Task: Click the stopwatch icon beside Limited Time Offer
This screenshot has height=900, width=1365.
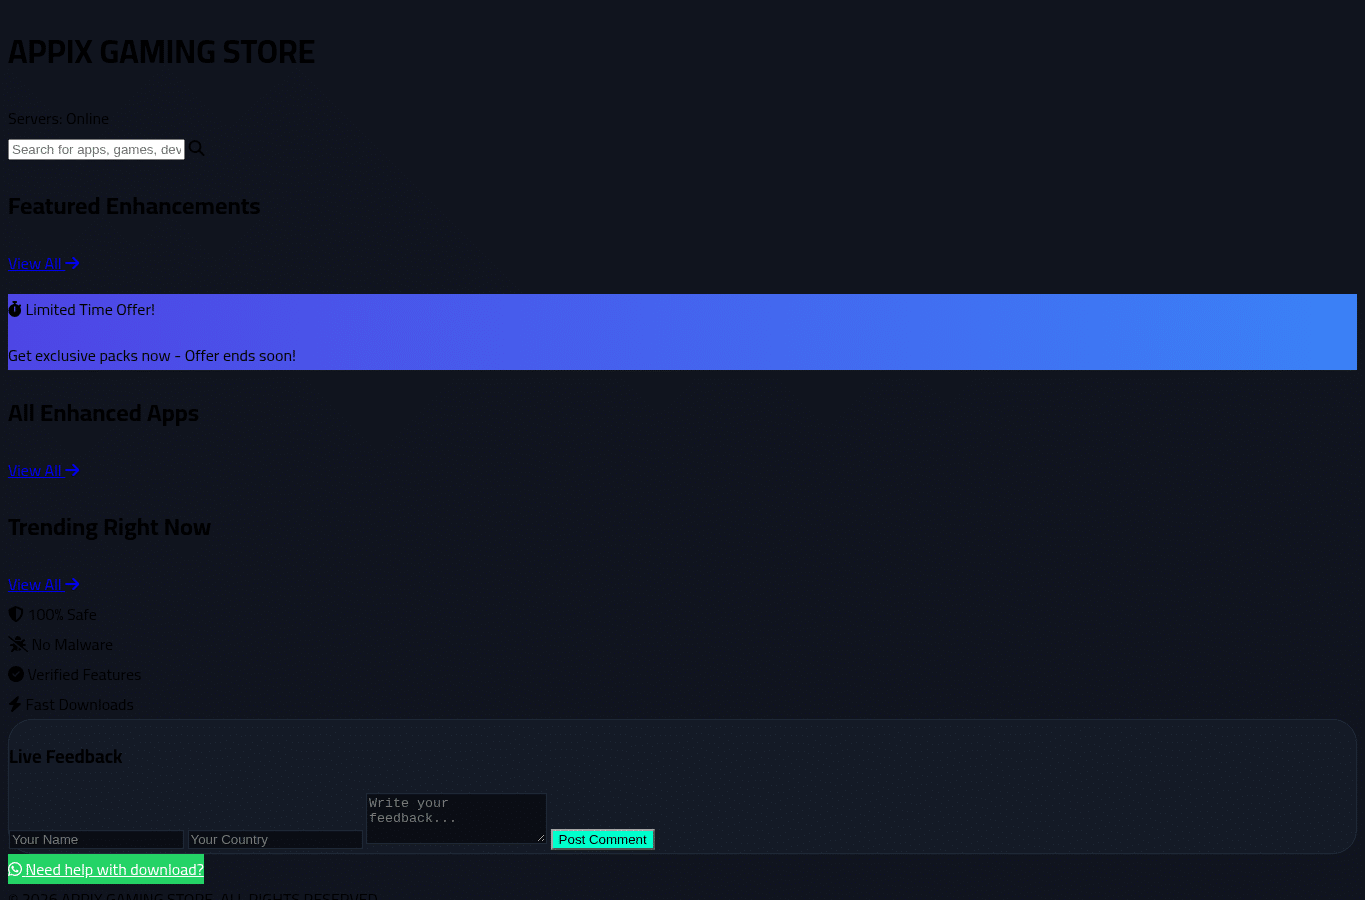Action: click(x=15, y=310)
